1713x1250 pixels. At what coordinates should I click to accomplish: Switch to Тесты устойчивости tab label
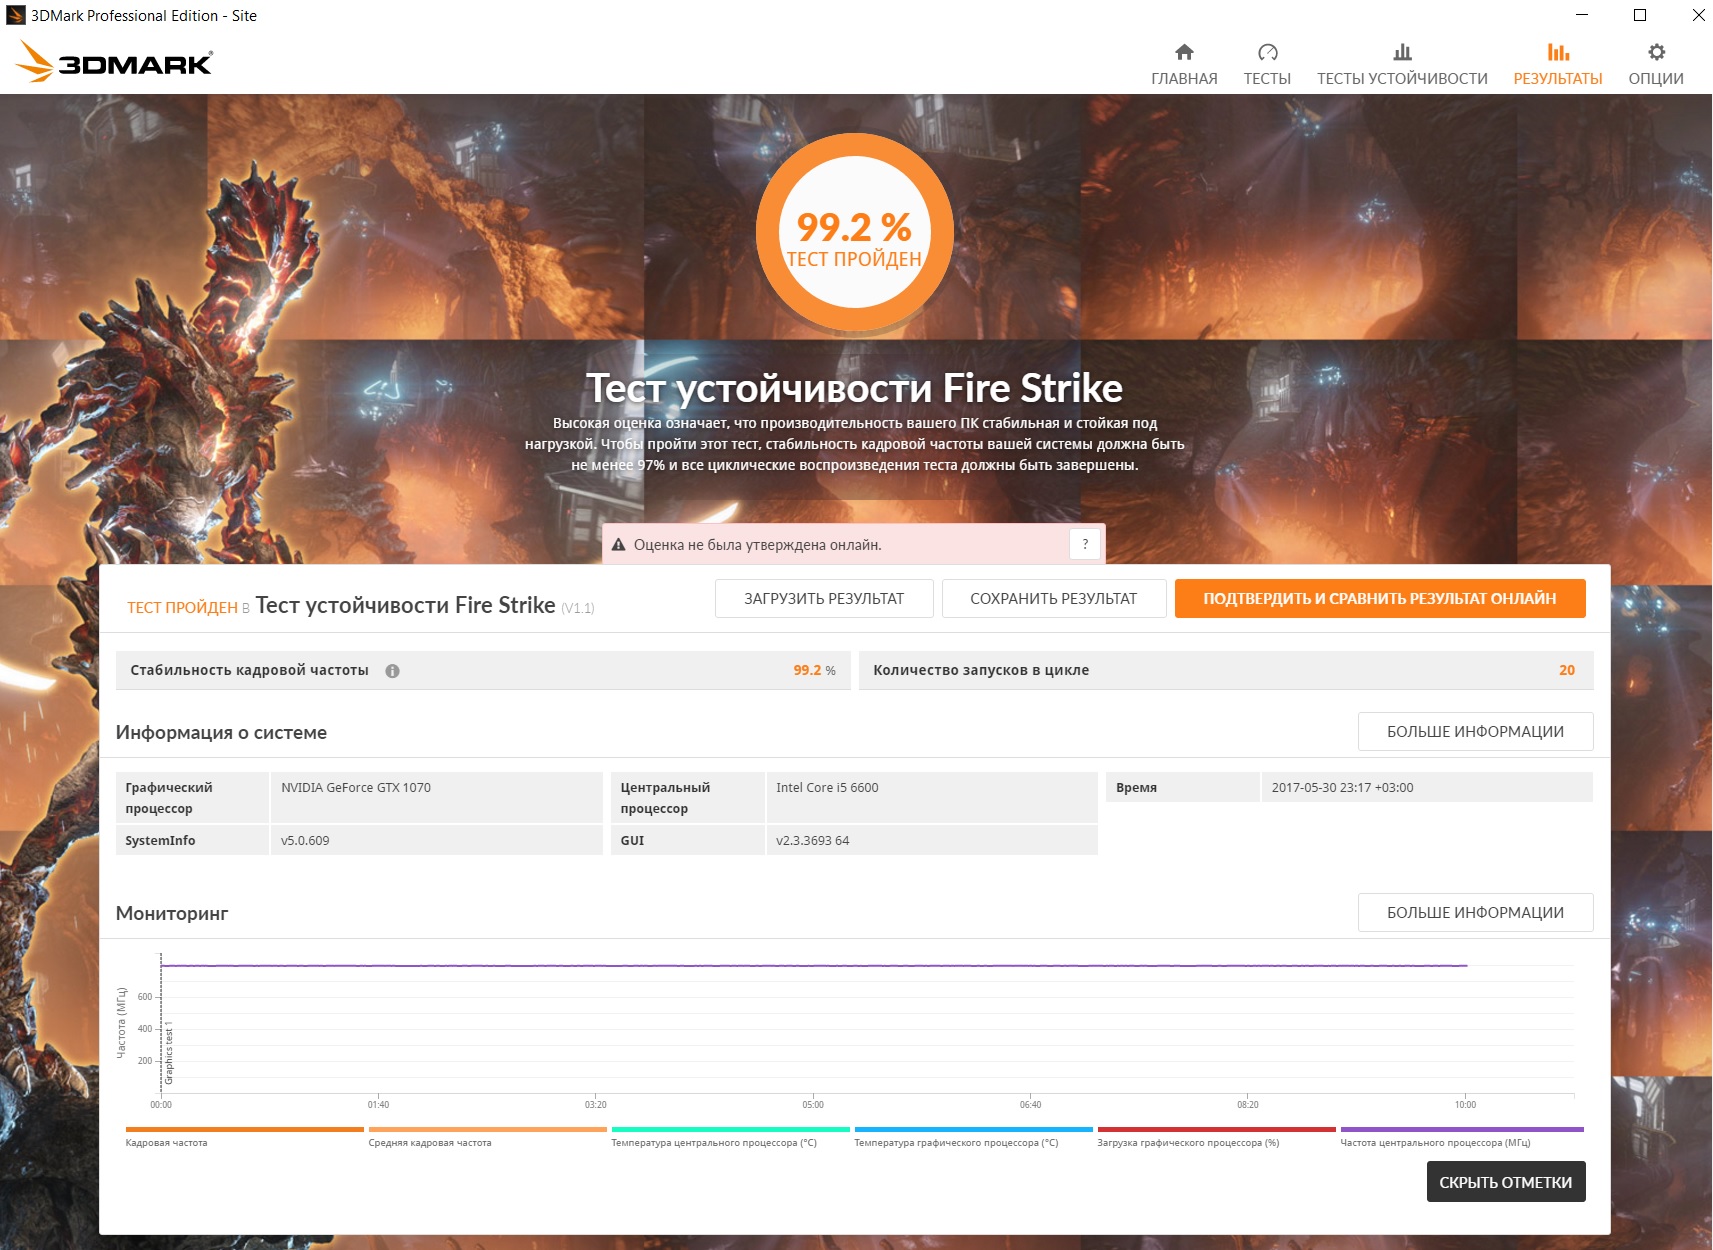click(x=1402, y=79)
